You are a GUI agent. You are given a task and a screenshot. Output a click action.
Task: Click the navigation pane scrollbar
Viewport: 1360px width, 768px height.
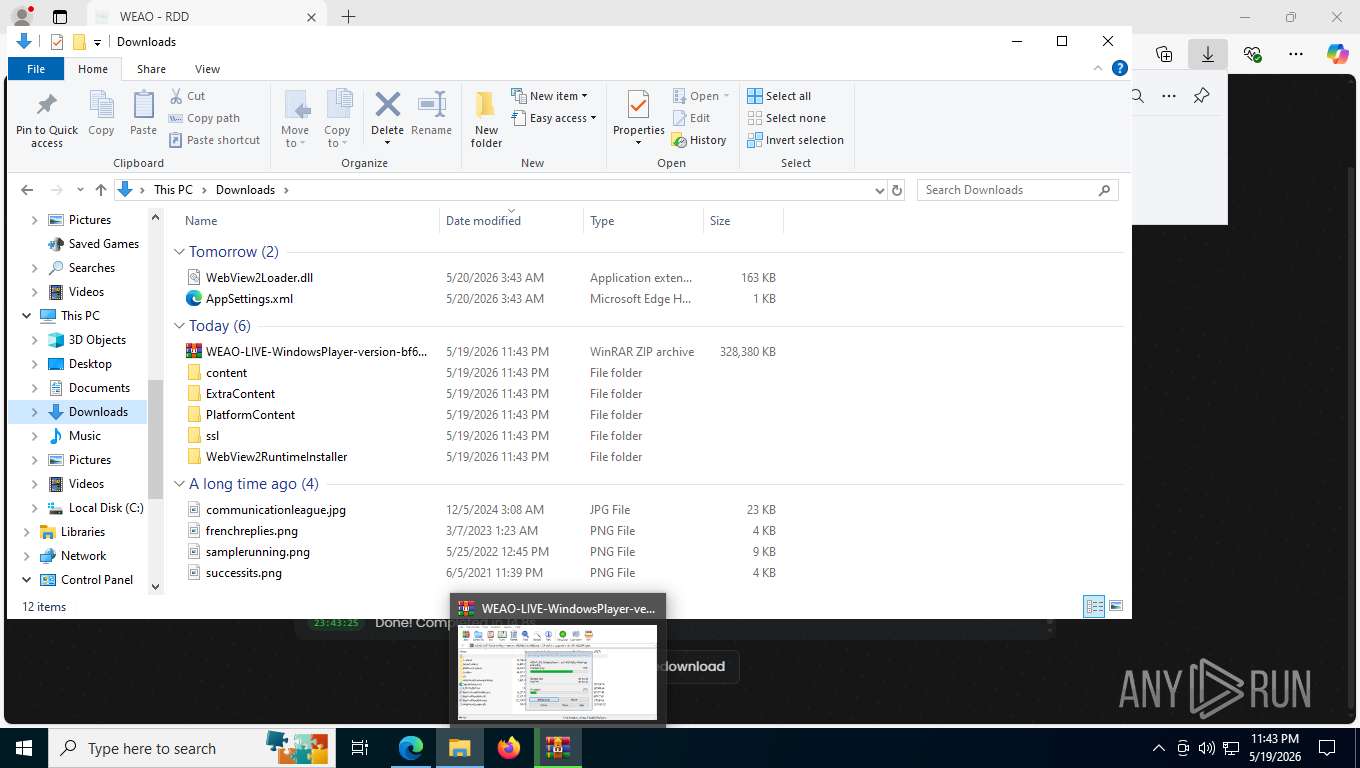(x=155, y=439)
